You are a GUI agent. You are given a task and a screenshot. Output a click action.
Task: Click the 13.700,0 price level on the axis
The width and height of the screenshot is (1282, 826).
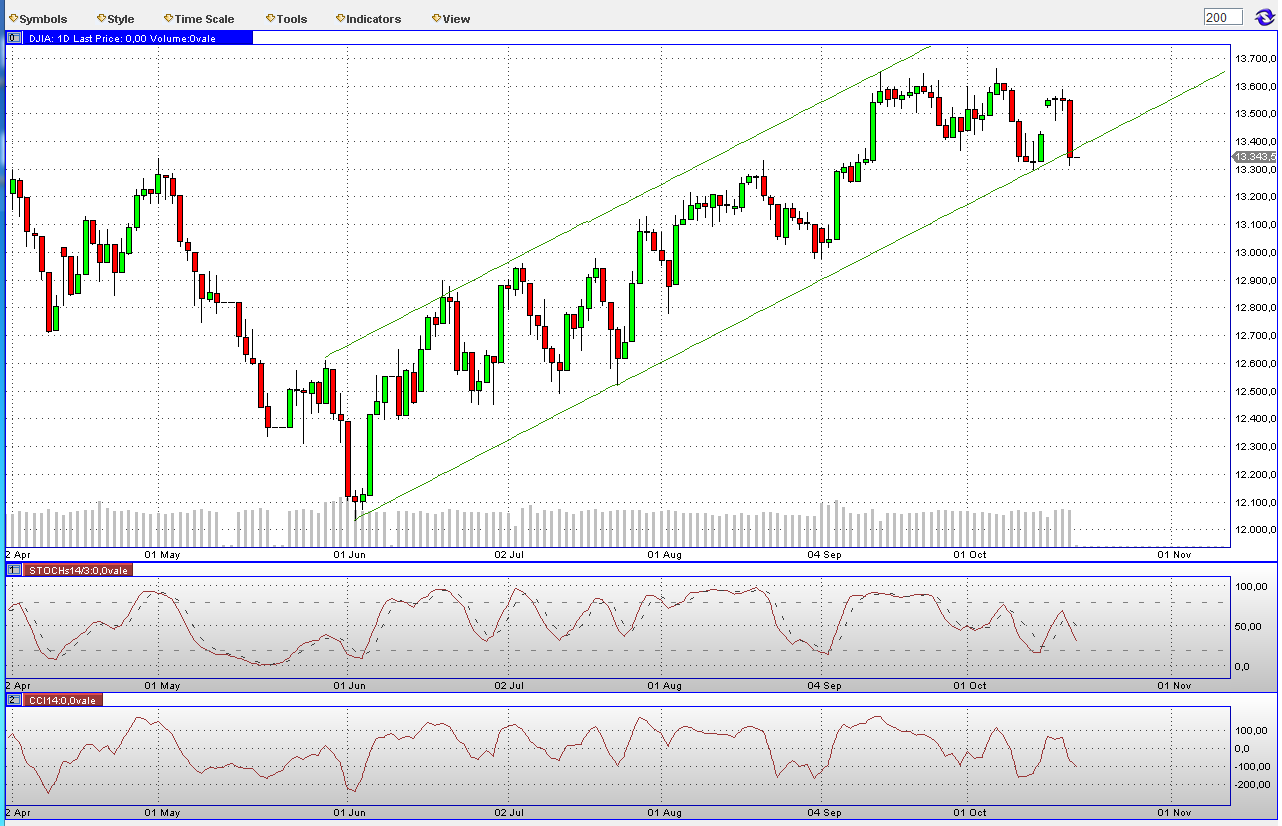click(x=1253, y=59)
